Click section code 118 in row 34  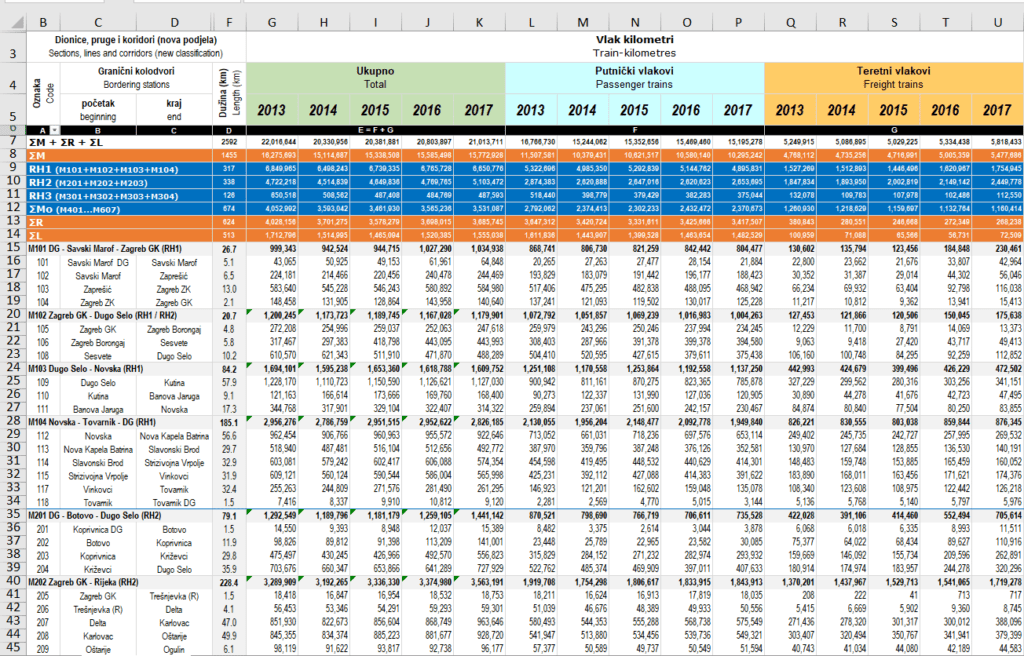pos(43,502)
